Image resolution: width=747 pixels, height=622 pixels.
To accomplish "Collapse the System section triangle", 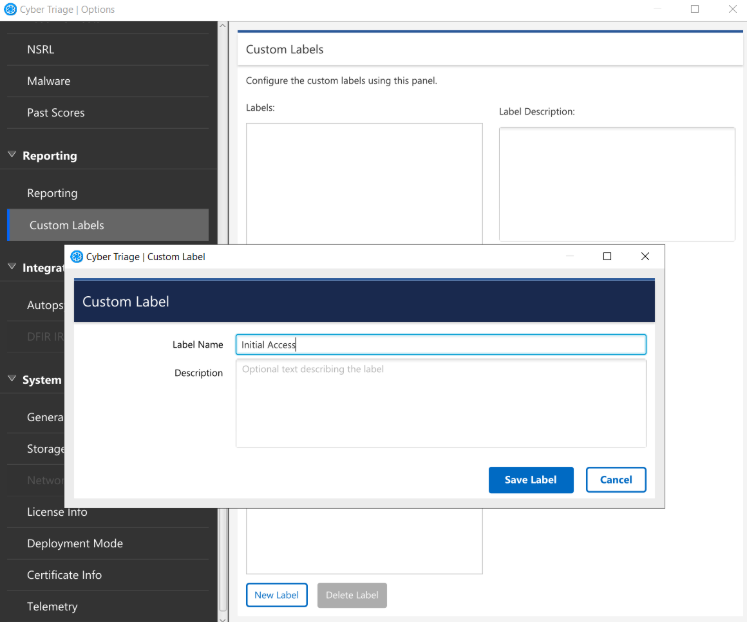I will [x=12, y=380].
